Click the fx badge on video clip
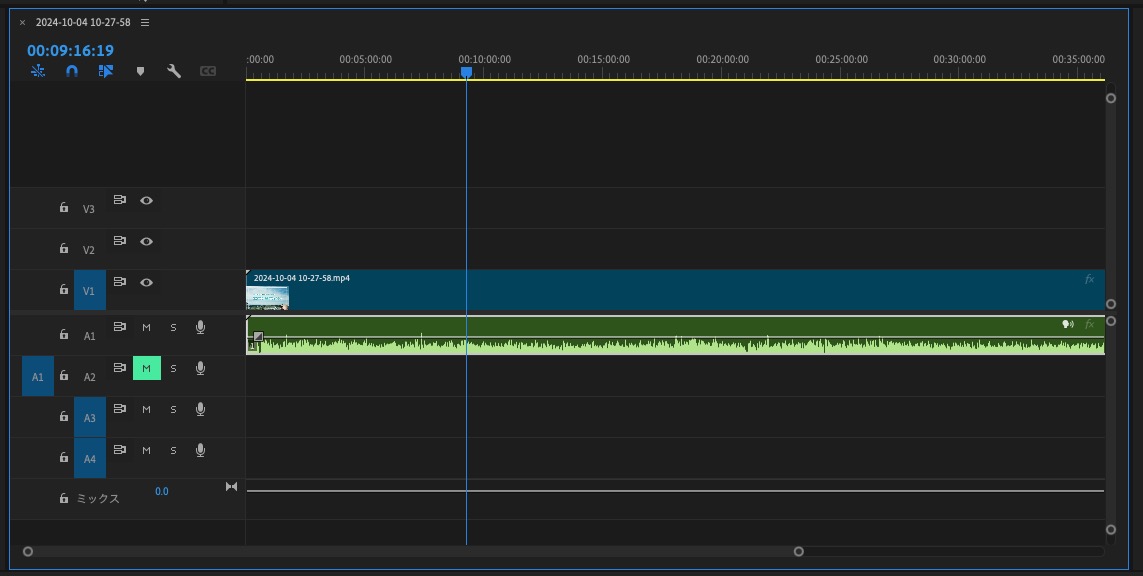 [x=1089, y=279]
